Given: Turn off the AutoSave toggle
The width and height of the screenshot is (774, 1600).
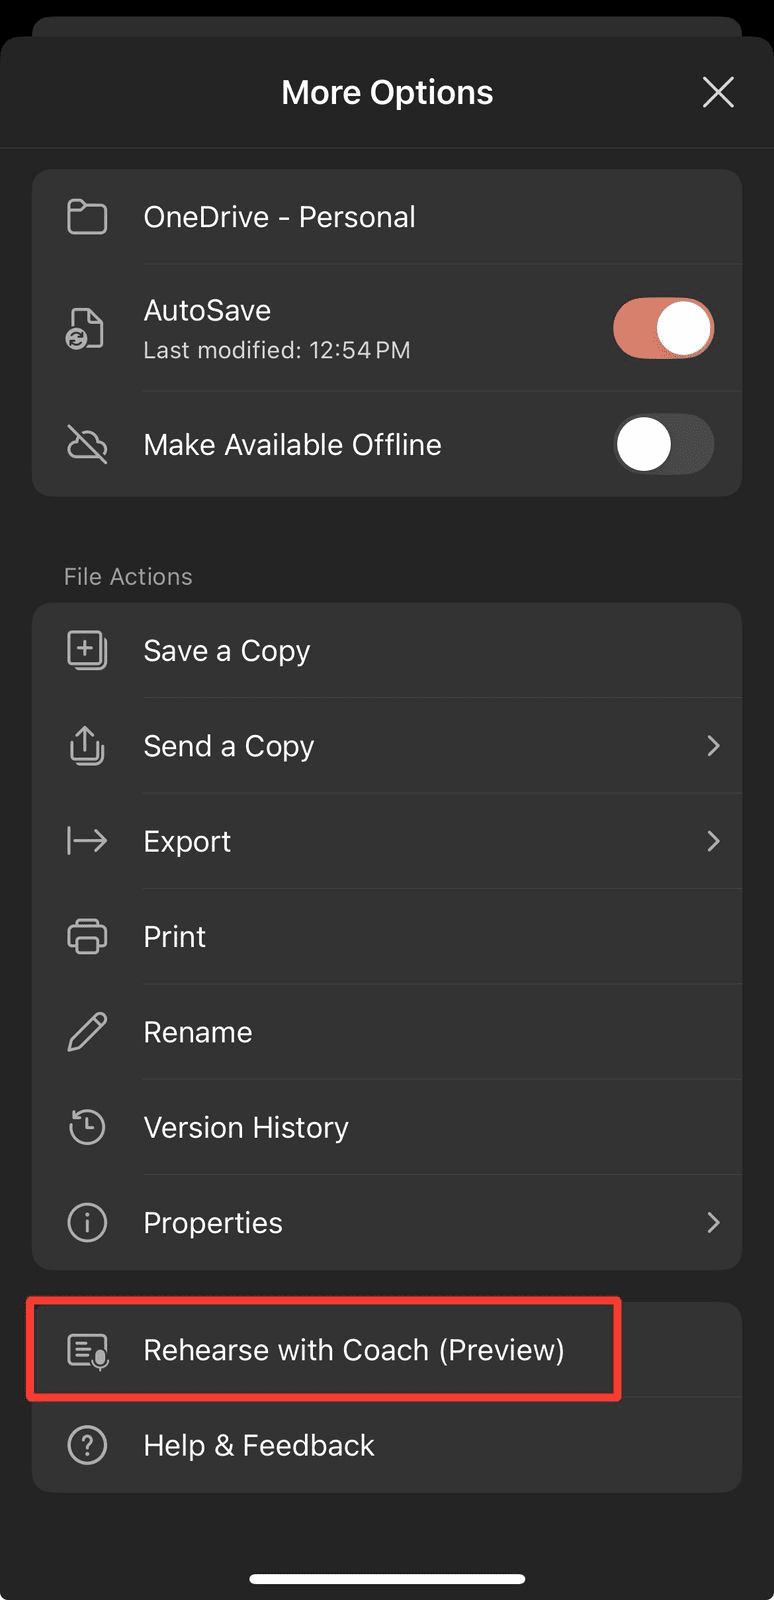Looking at the screenshot, I should (663, 328).
